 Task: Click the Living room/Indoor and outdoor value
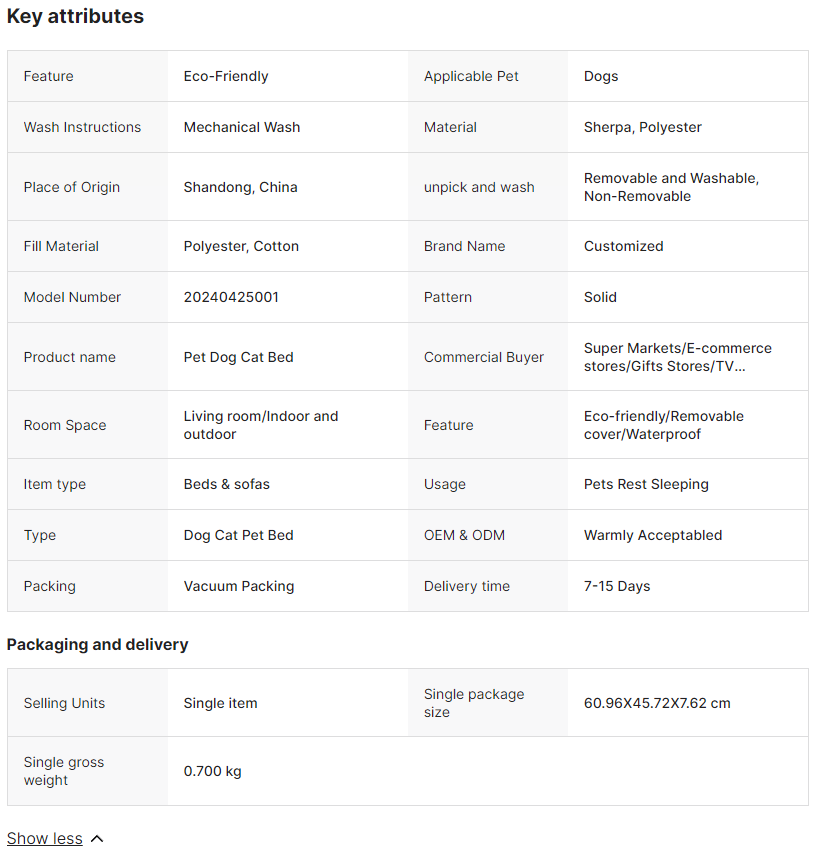261,425
